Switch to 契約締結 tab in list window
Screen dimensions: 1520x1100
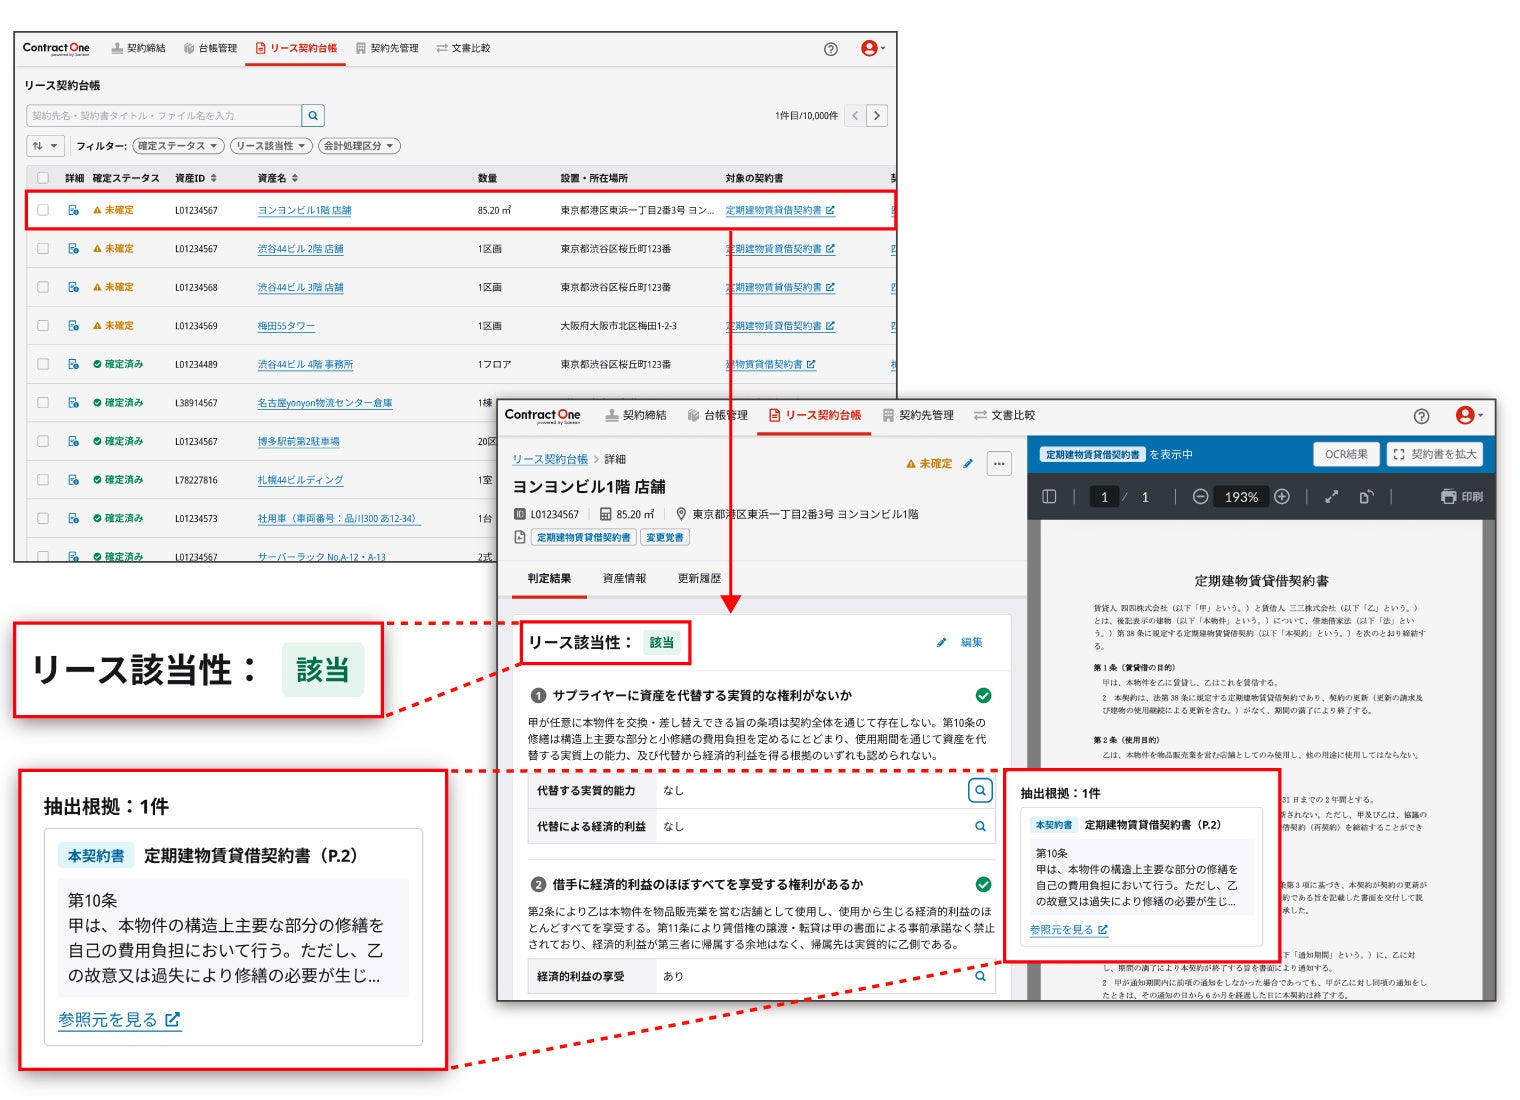point(138,48)
